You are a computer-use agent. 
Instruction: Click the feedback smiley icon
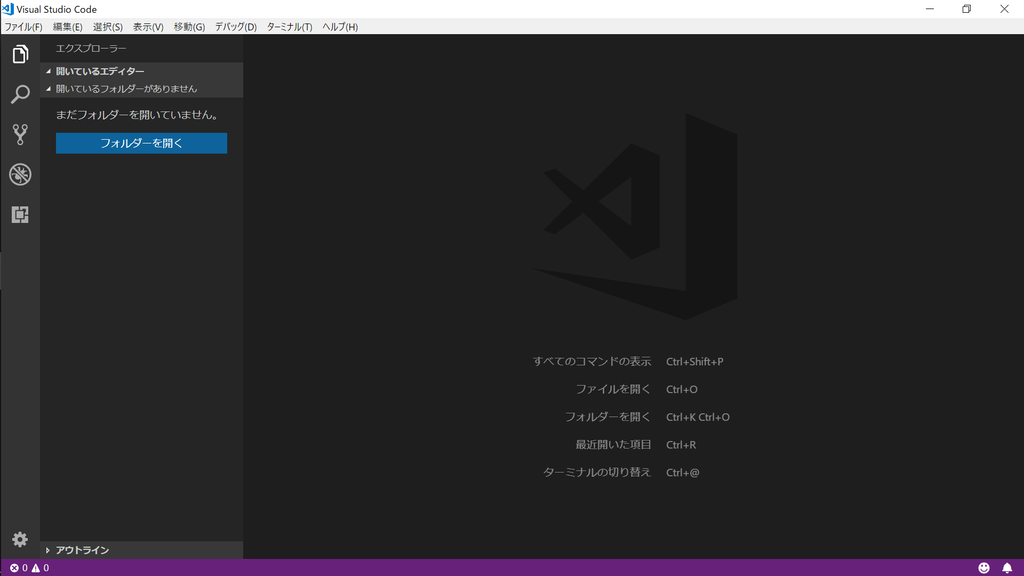[984, 568]
